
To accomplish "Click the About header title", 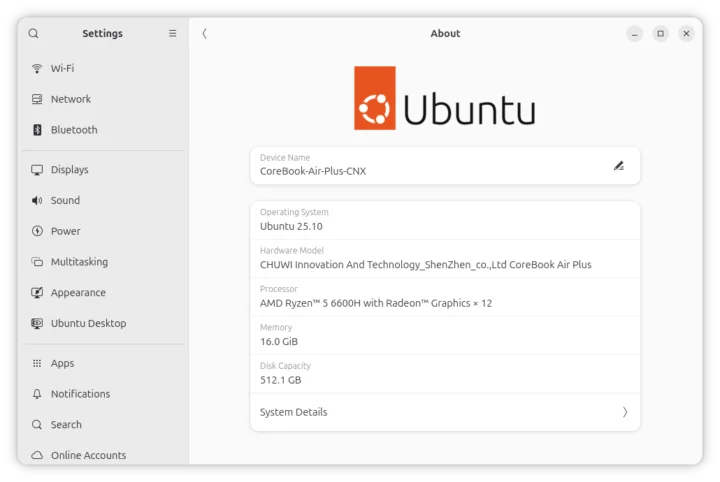I will (x=445, y=34).
